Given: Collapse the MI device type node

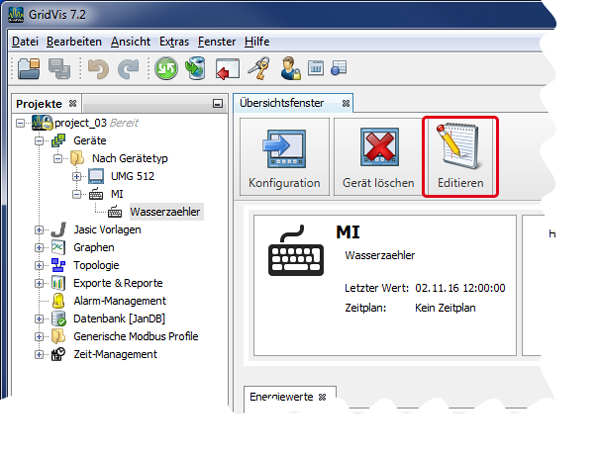Looking at the screenshot, I should tap(77, 194).
